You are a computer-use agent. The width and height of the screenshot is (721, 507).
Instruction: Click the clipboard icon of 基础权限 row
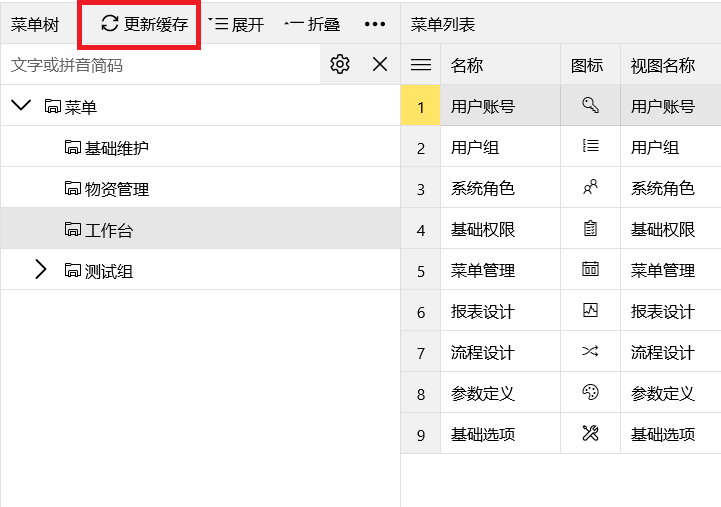click(590, 229)
